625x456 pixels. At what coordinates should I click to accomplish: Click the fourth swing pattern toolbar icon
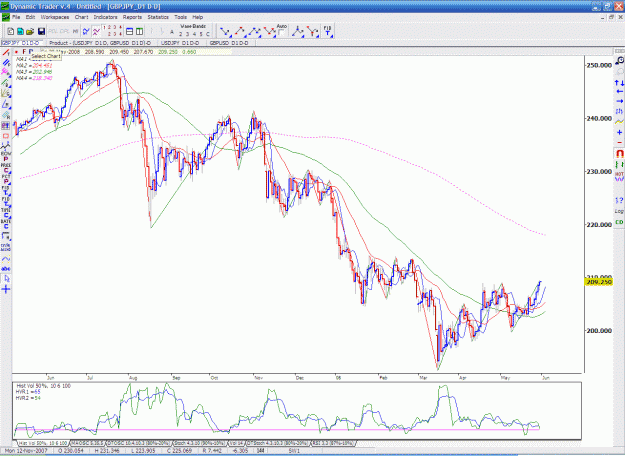pyautogui.click(x=269, y=31)
